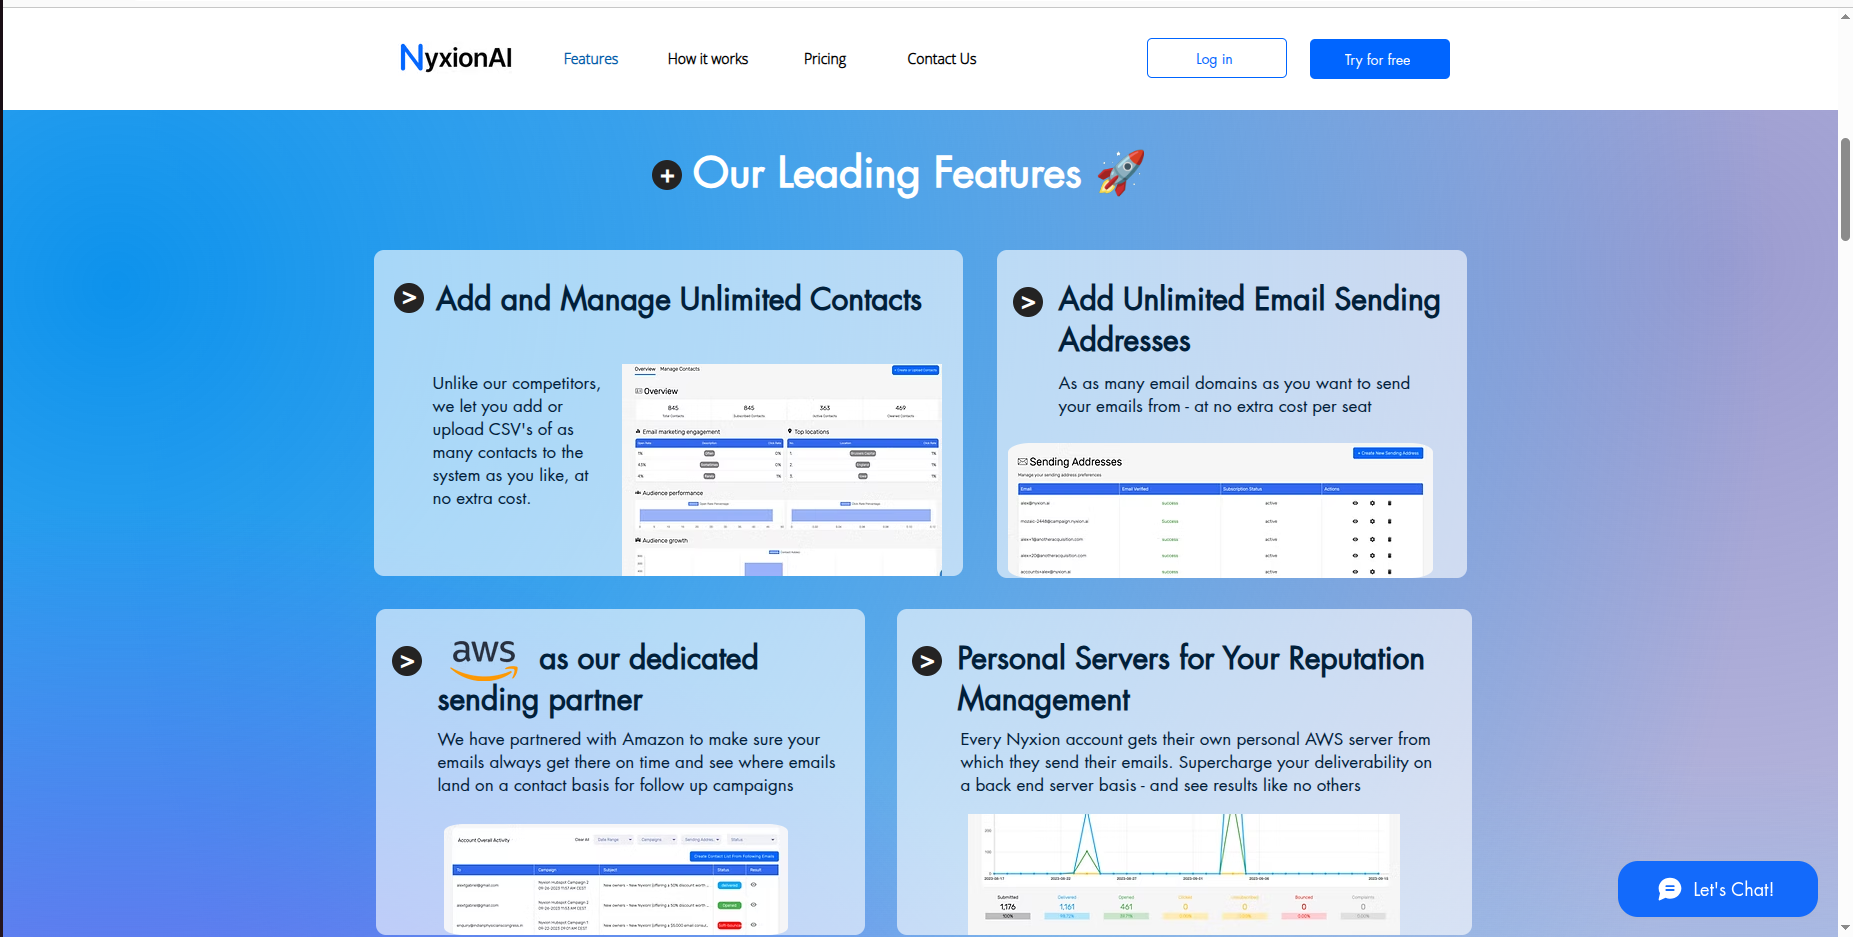This screenshot has height=937, width=1853.
Task: Click the text 'Our Leading Features'
Action: point(887,174)
